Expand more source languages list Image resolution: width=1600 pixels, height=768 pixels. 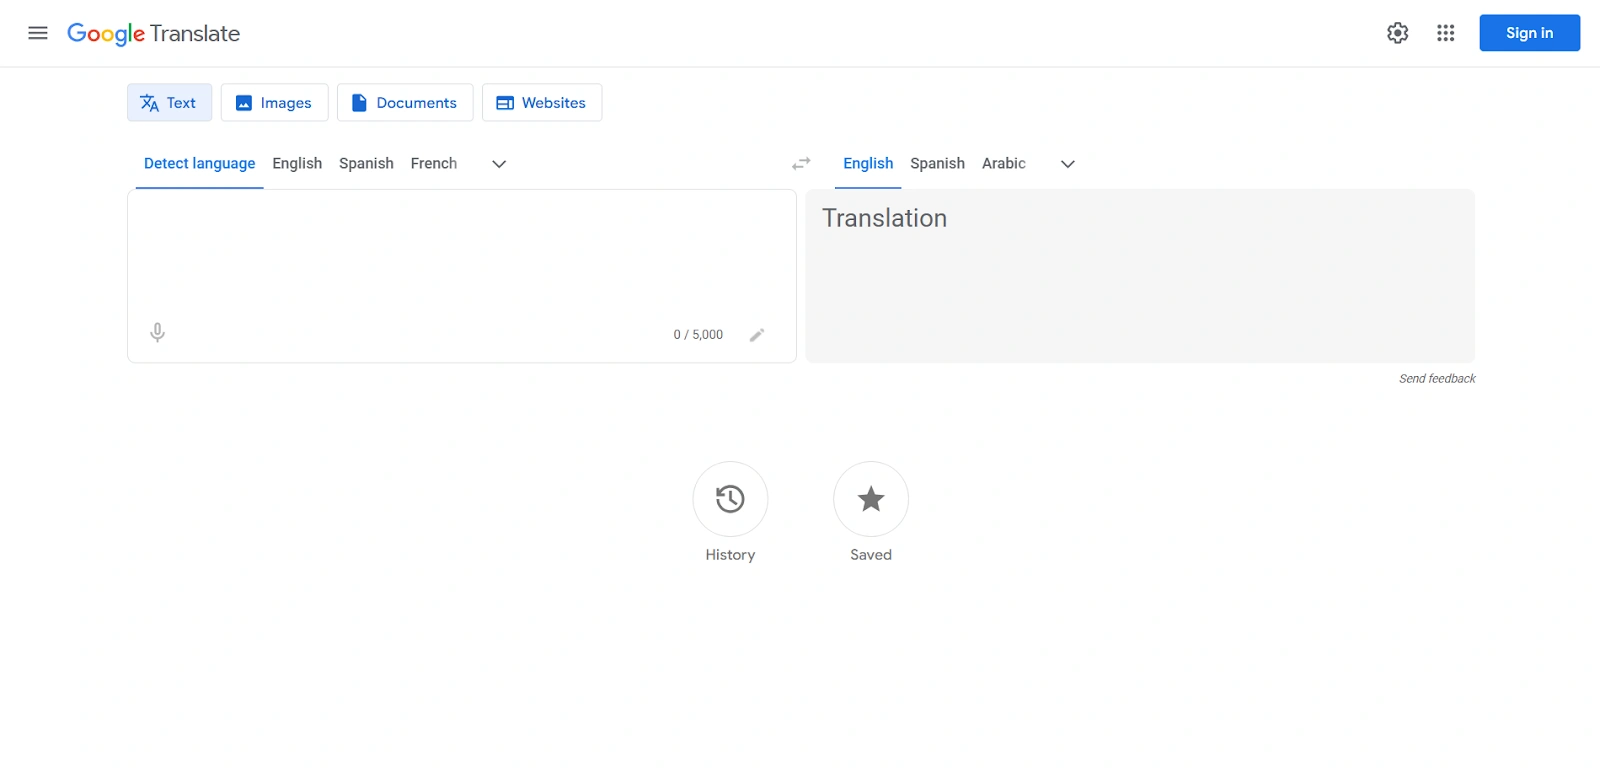coord(499,164)
